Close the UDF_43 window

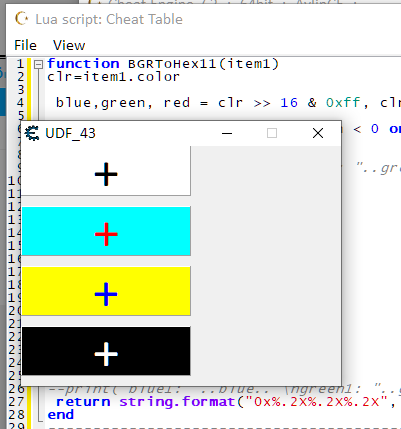tap(318, 133)
